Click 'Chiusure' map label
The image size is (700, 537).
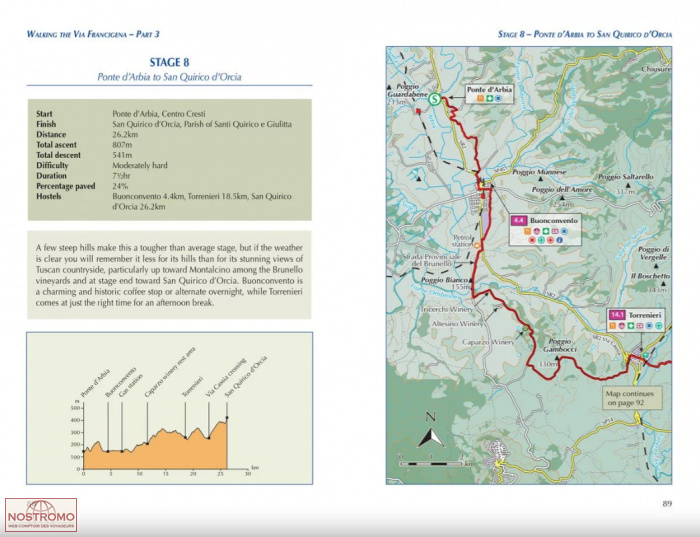click(656, 69)
